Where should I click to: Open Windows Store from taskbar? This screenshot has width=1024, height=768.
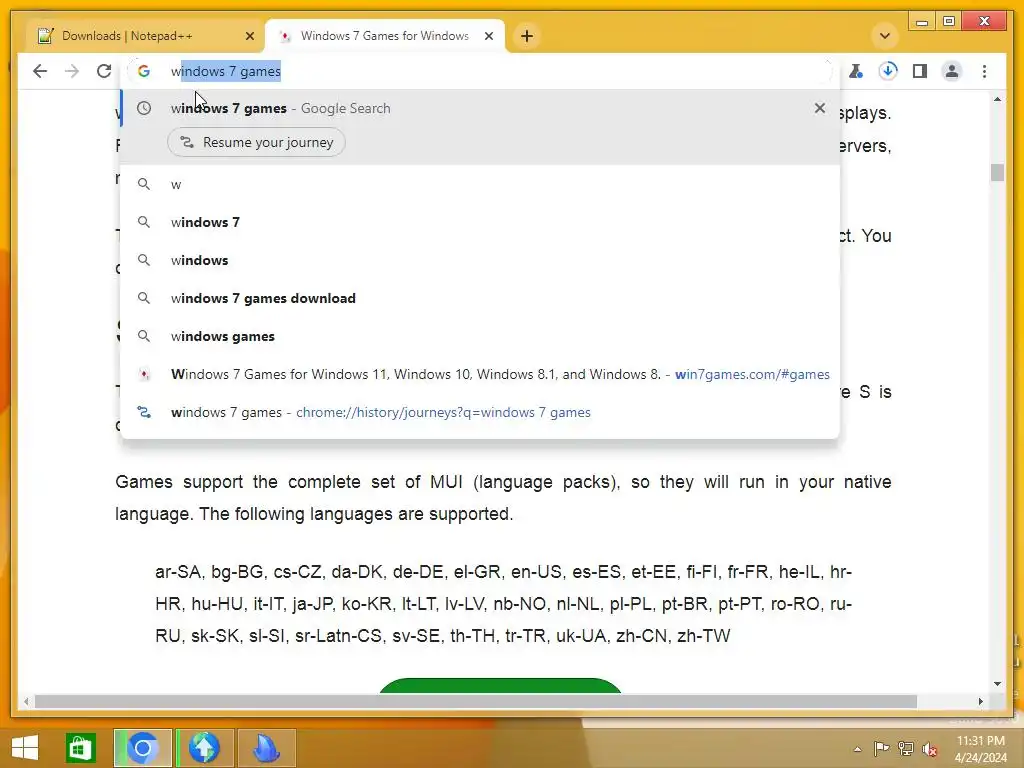80,748
